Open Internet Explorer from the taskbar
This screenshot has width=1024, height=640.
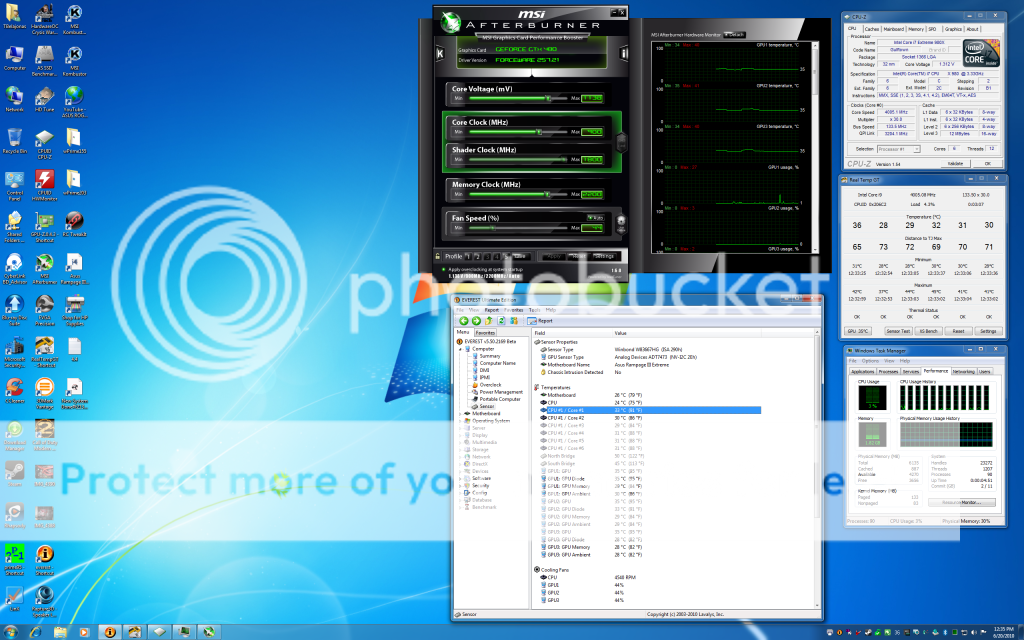(35, 632)
